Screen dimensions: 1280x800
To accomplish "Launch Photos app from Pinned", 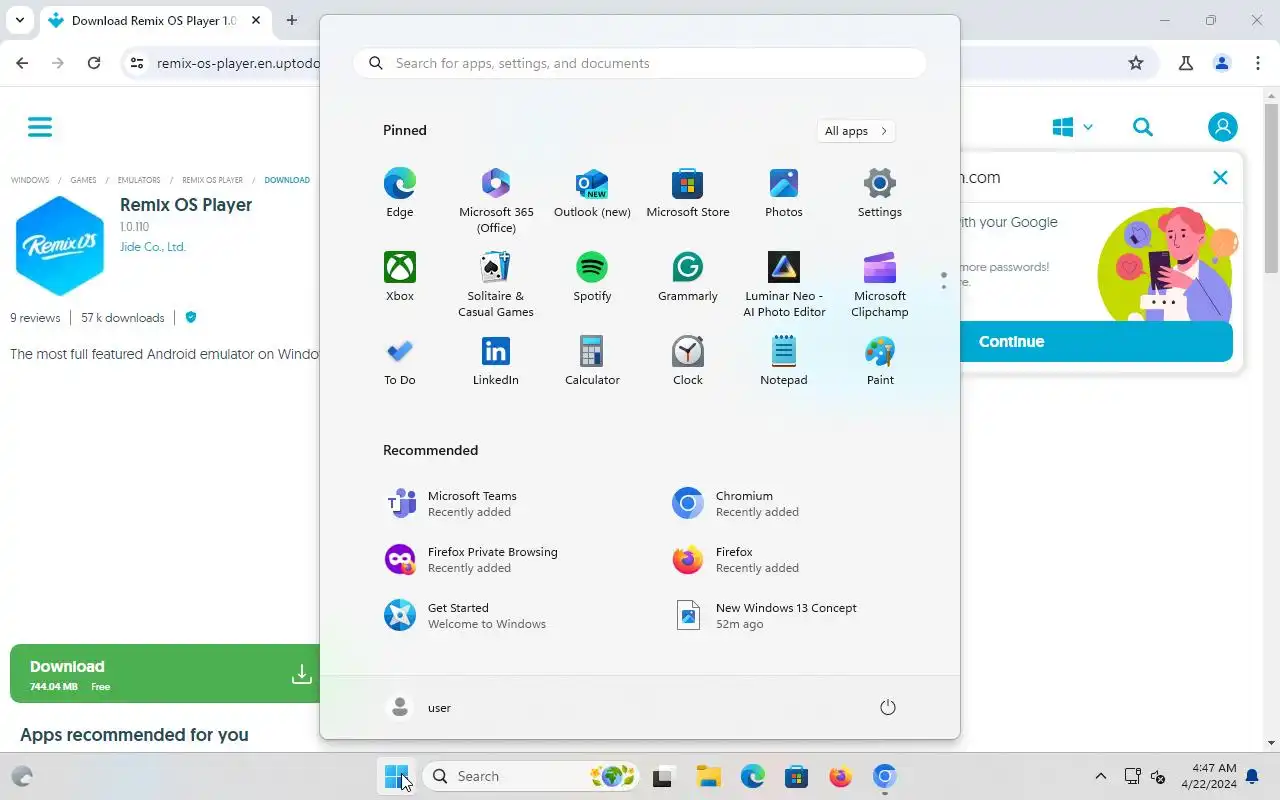I will coord(784,192).
